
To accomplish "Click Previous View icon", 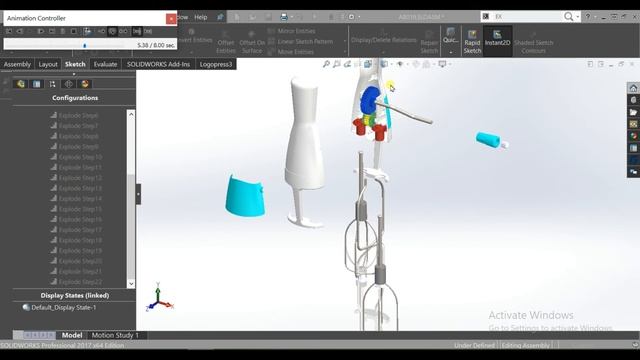I will [x=347, y=64].
